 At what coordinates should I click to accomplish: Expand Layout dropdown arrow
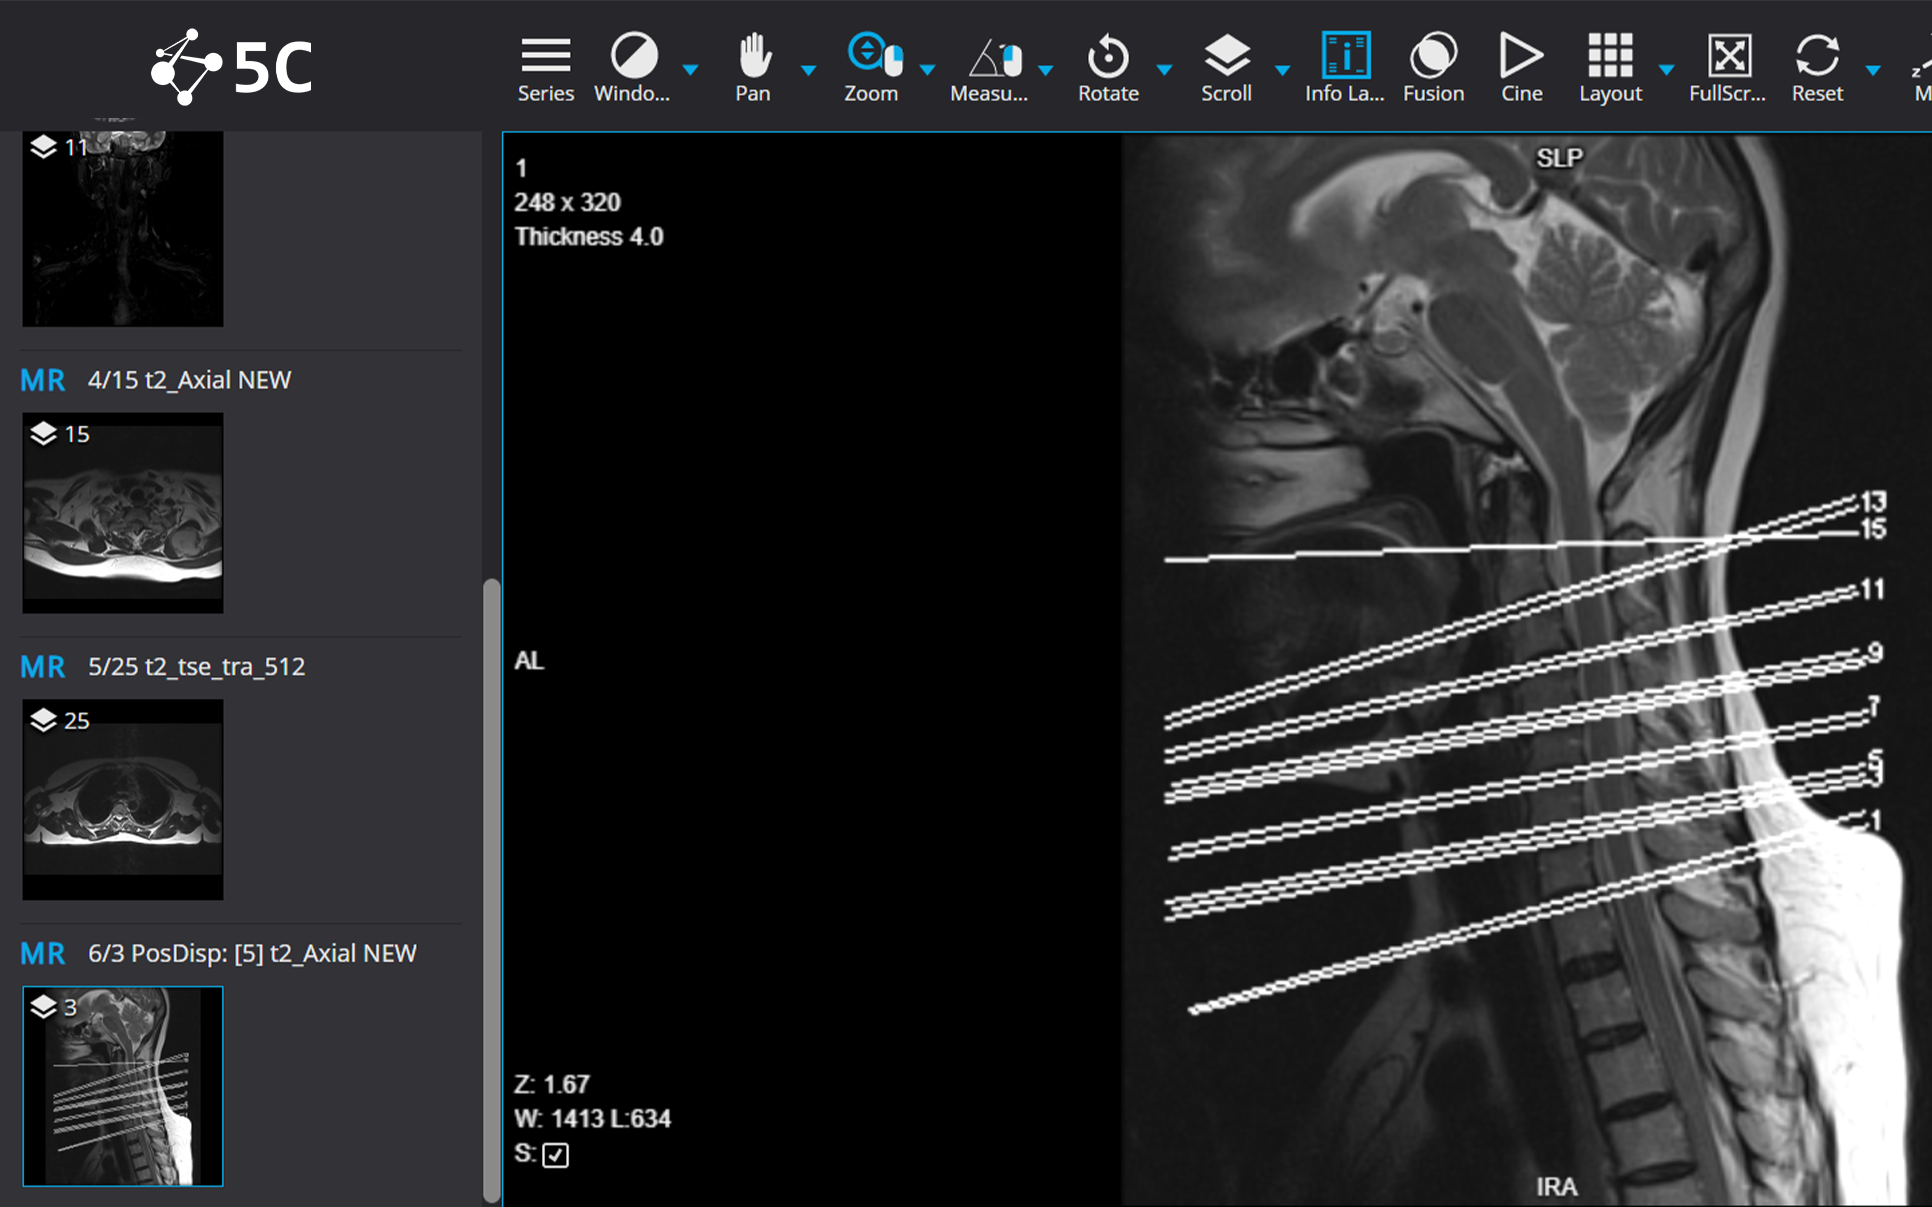(1666, 70)
